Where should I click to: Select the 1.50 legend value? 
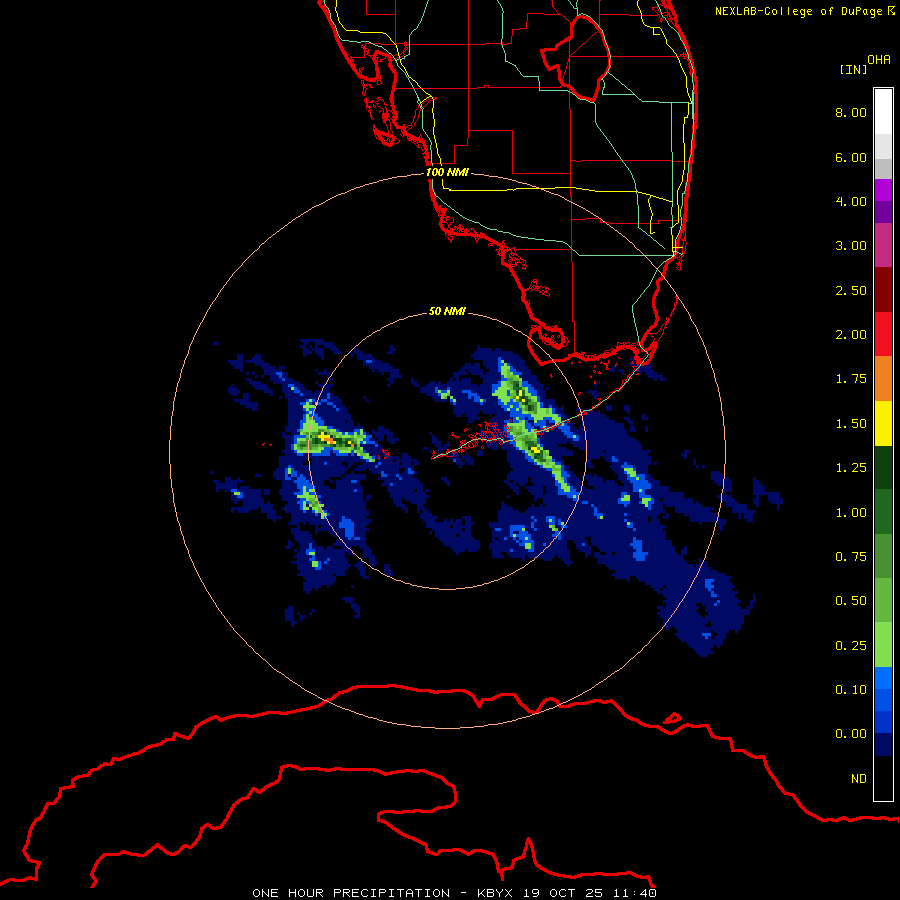(x=851, y=424)
